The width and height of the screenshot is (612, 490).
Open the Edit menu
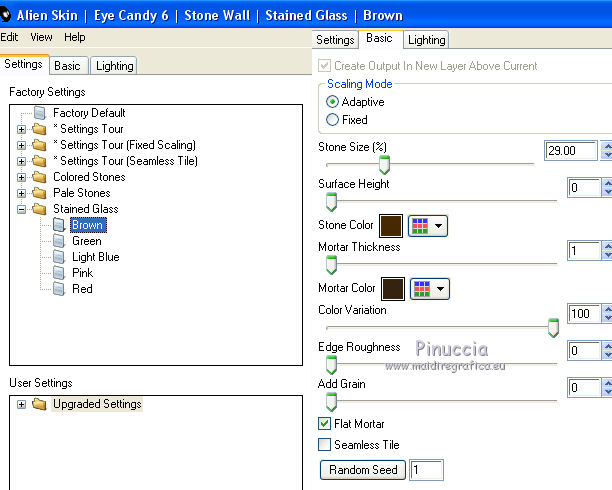(x=9, y=37)
